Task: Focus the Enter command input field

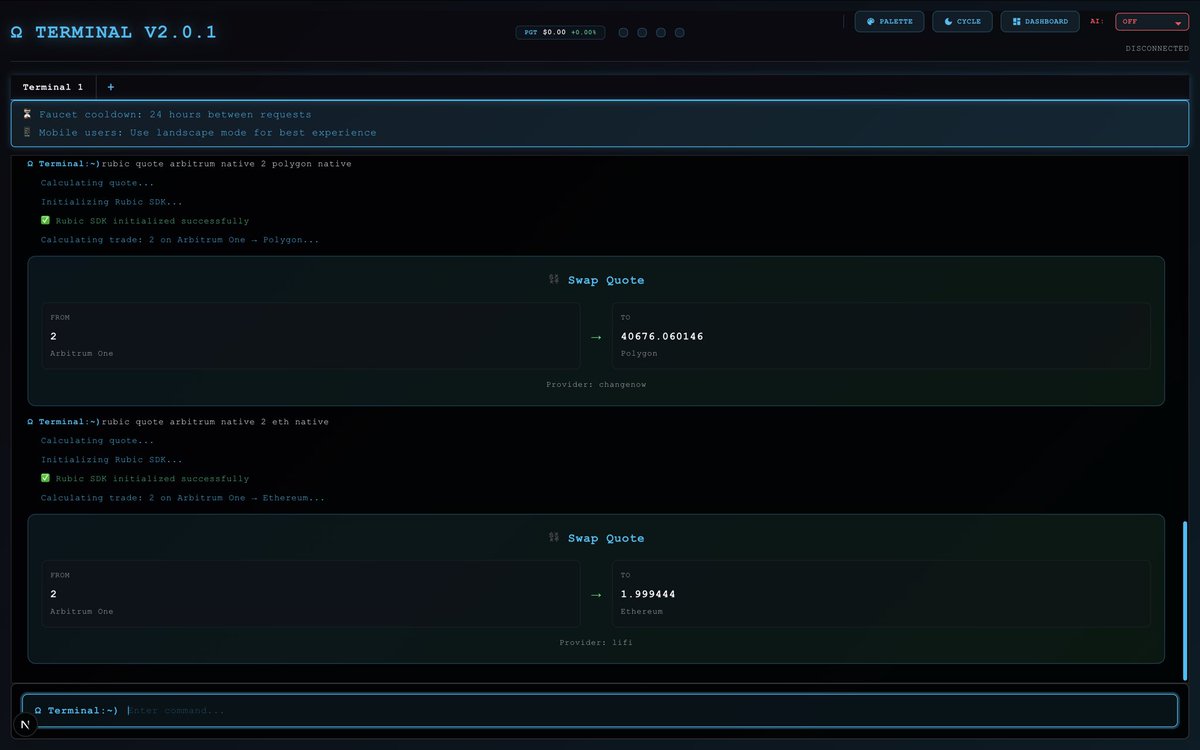Action: pos(600,710)
